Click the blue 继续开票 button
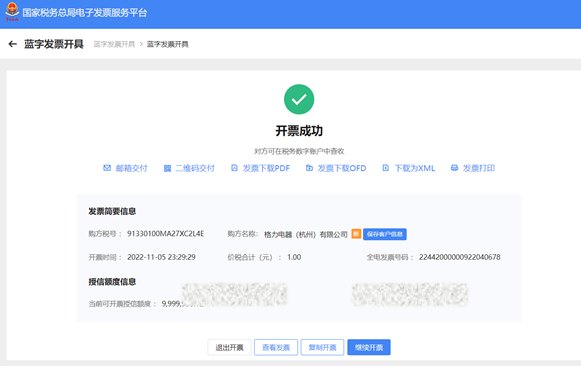The width and height of the screenshot is (581, 366). [x=369, y=347]
